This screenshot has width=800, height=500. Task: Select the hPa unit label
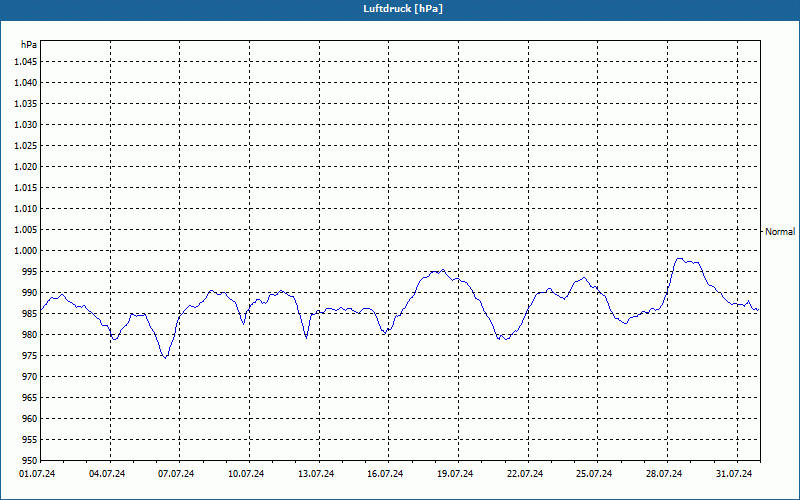[x=29, y=45]
